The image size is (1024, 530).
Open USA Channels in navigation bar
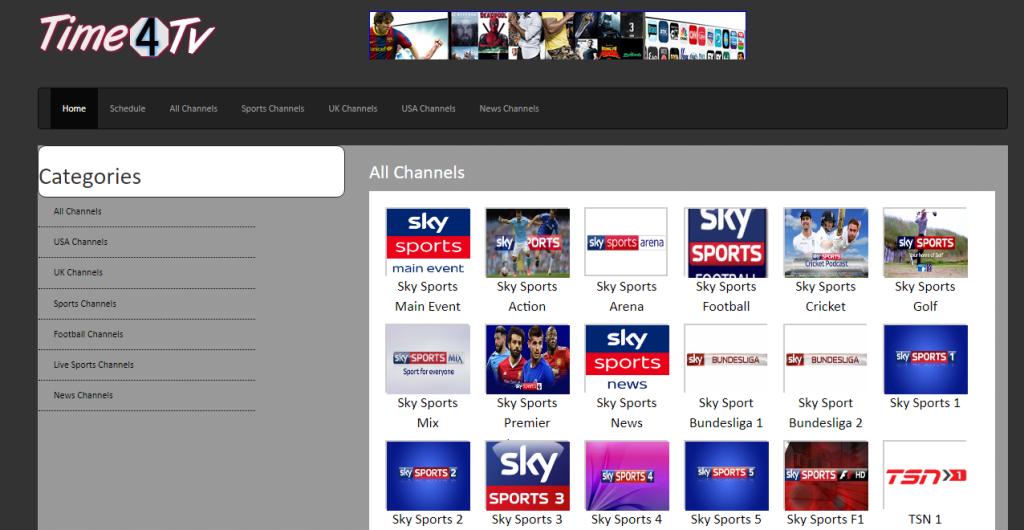pyautogui.click(x=428, y=108)
